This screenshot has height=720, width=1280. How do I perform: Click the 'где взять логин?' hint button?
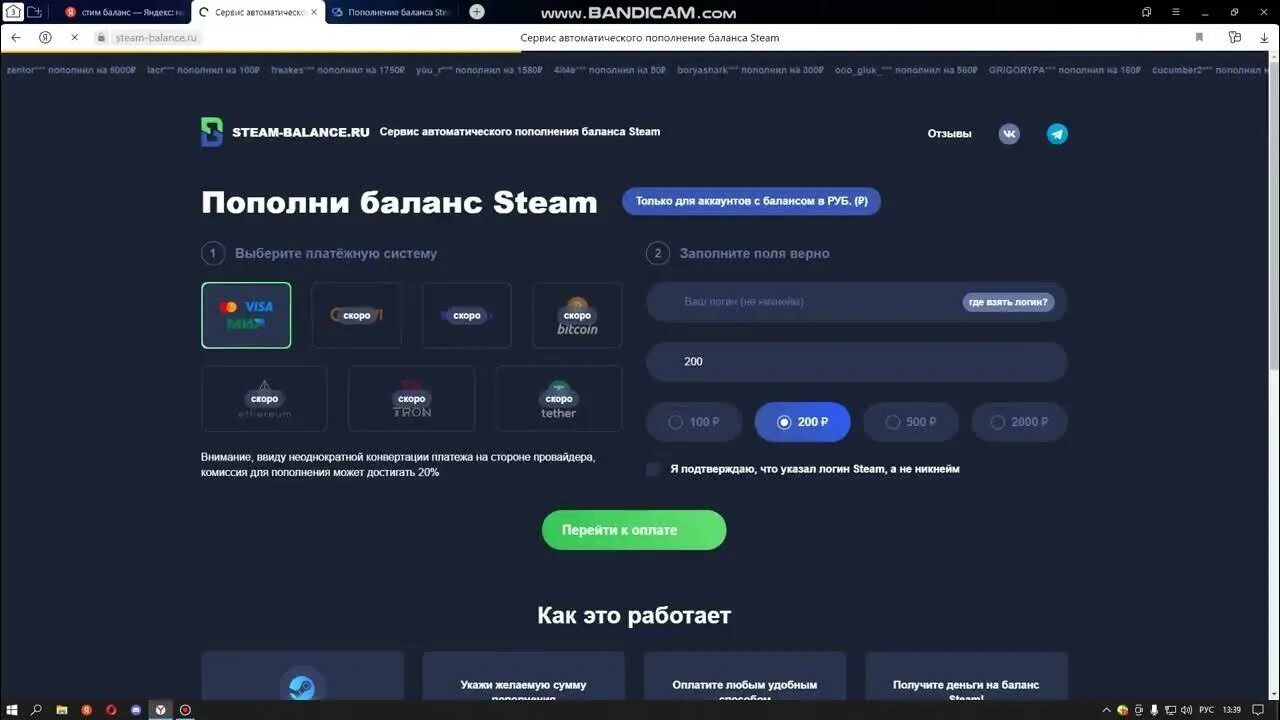pos(1008,302)
